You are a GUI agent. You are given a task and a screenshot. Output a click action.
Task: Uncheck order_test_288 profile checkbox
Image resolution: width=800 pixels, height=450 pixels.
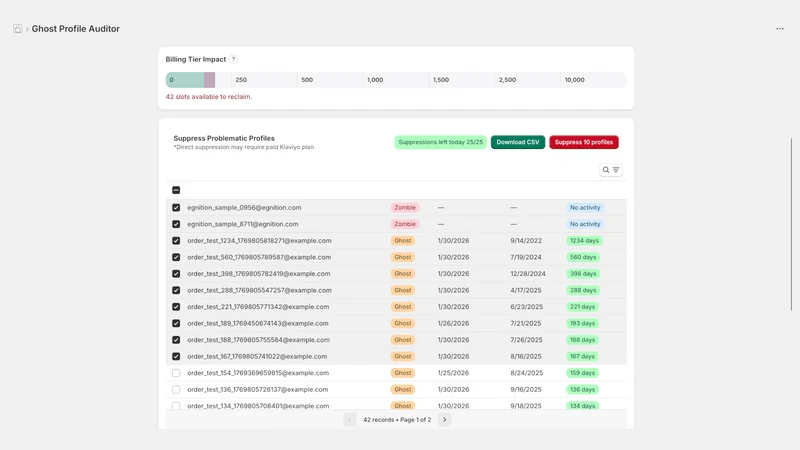176,290
